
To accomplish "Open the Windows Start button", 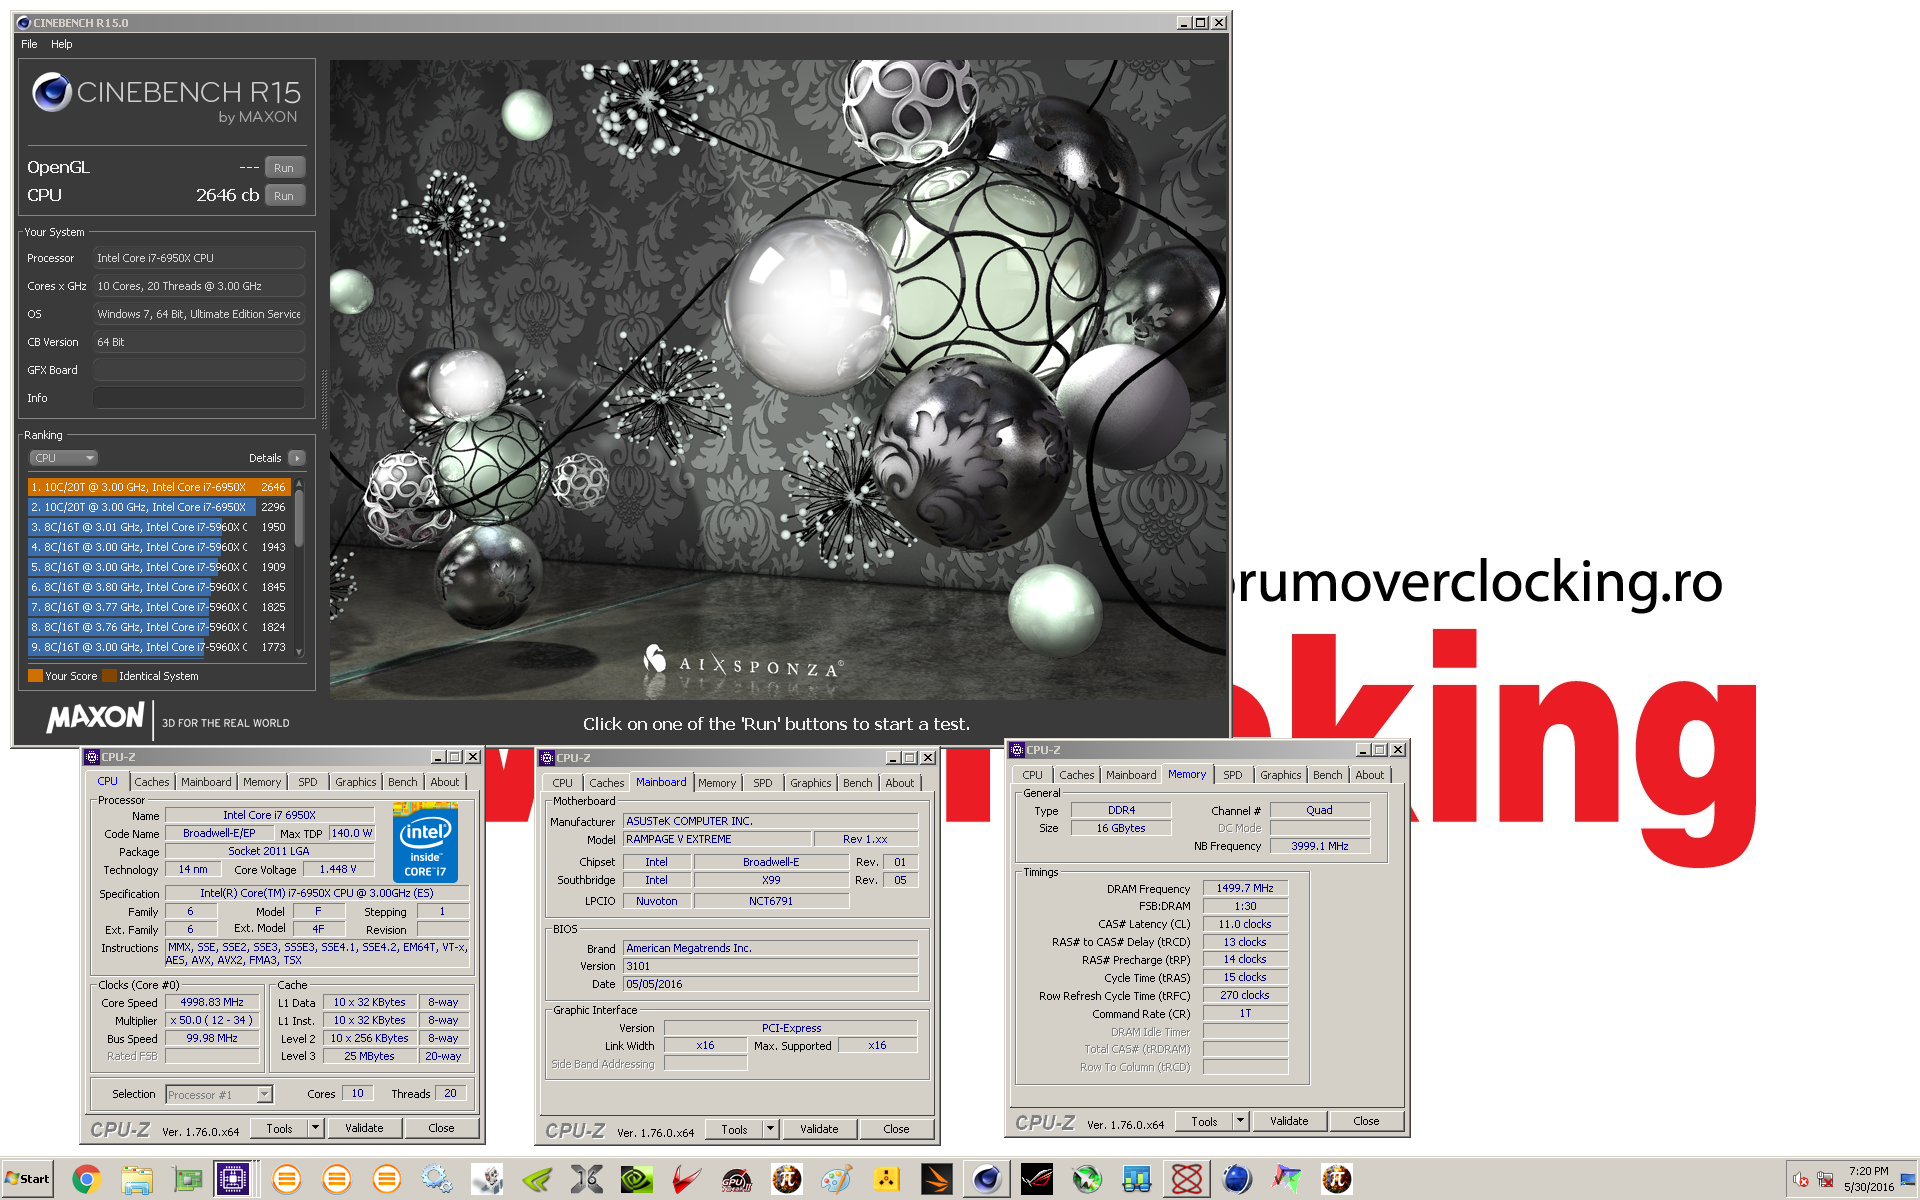I will pyautogui.click(x=28, y=1179).
